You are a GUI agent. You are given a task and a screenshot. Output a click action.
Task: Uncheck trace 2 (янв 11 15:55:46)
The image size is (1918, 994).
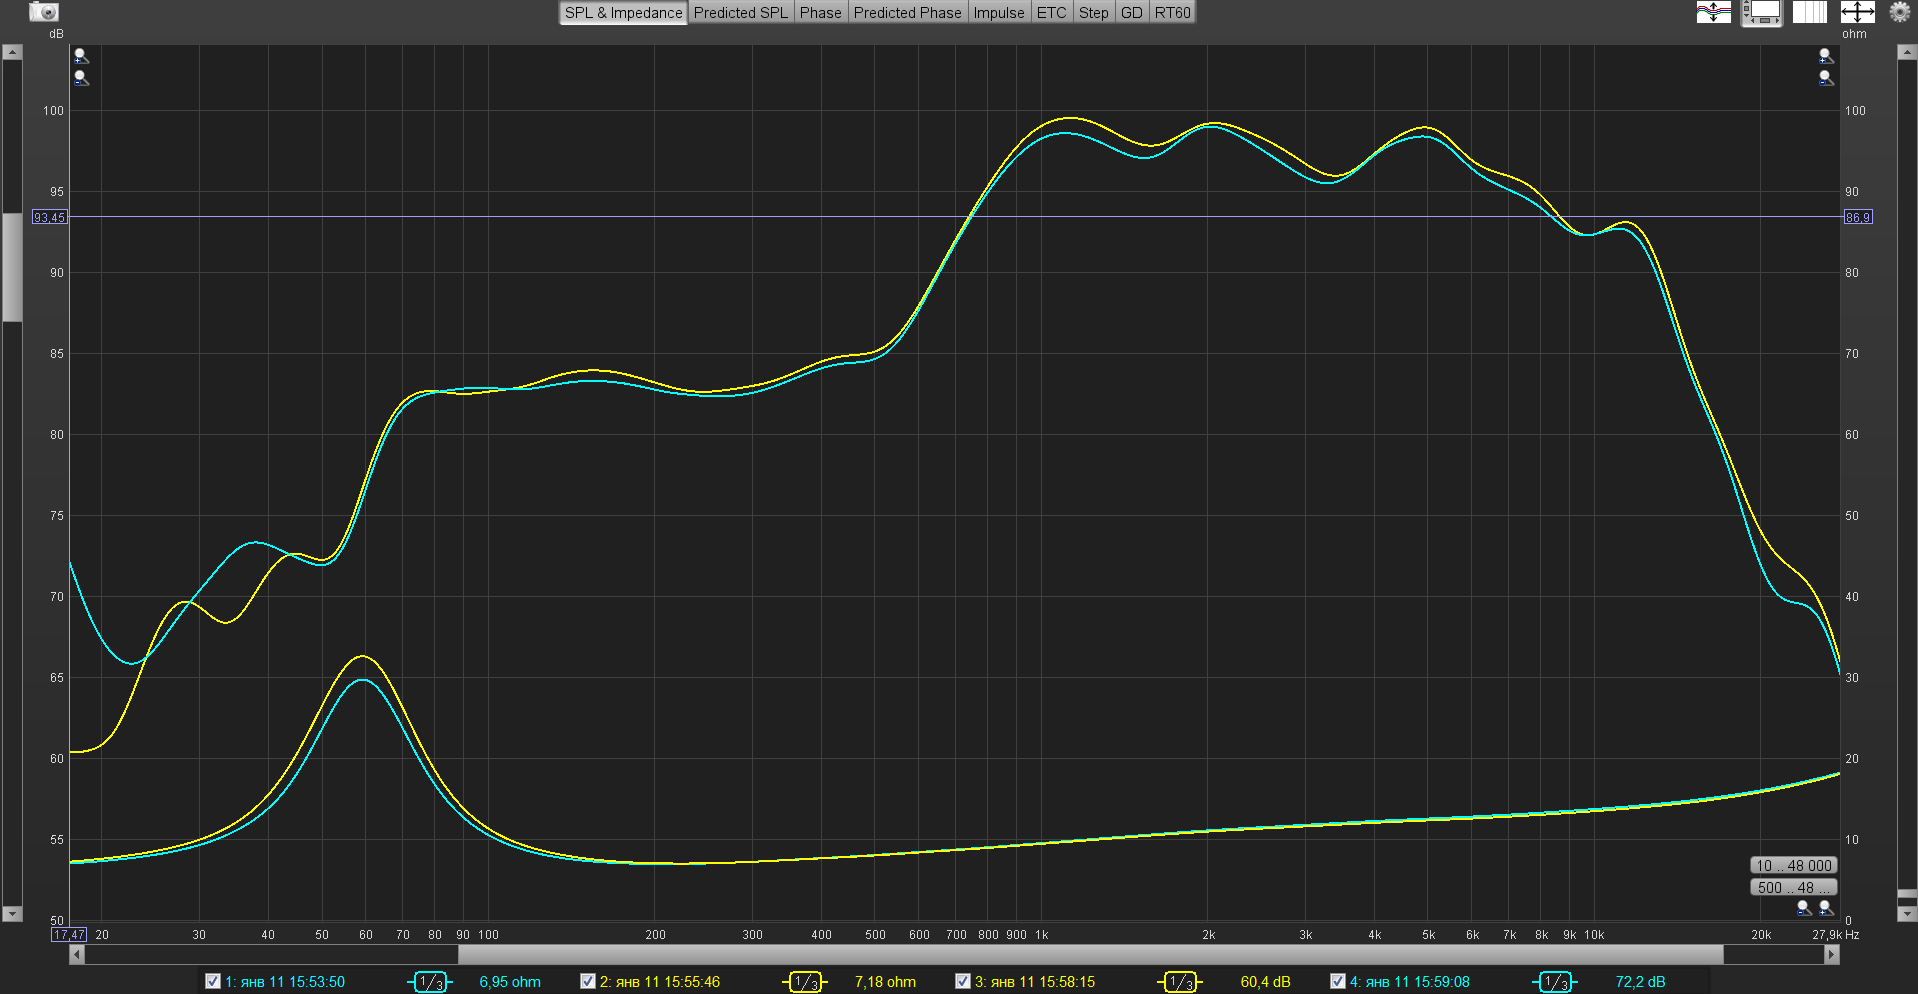587,981
